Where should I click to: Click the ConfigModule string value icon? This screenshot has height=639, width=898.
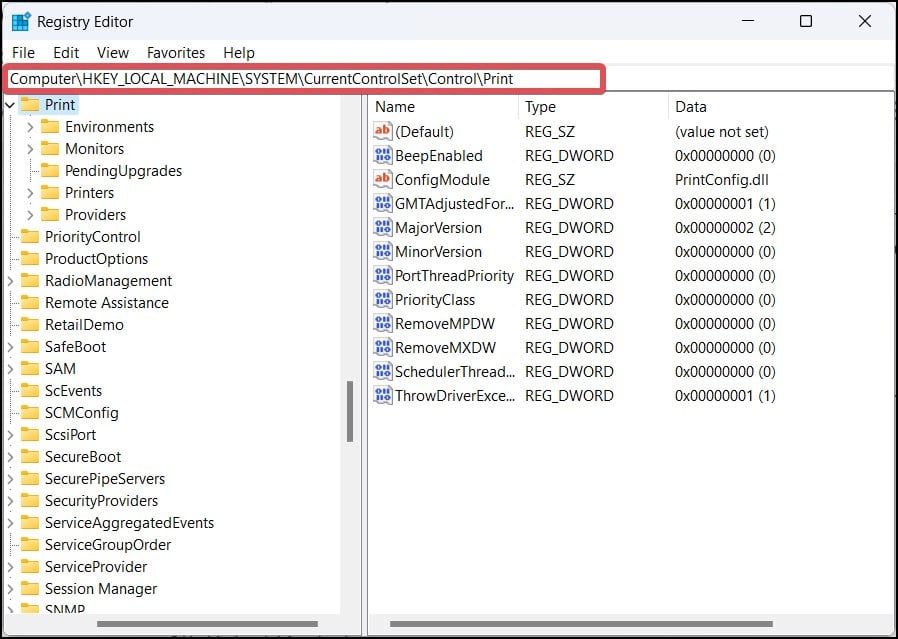coord(383,179)
